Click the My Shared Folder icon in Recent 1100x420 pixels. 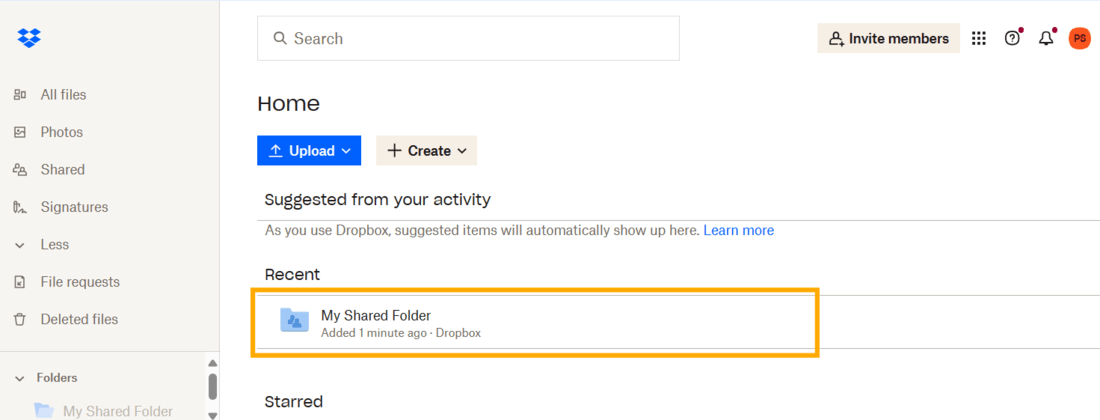point(294,320)
